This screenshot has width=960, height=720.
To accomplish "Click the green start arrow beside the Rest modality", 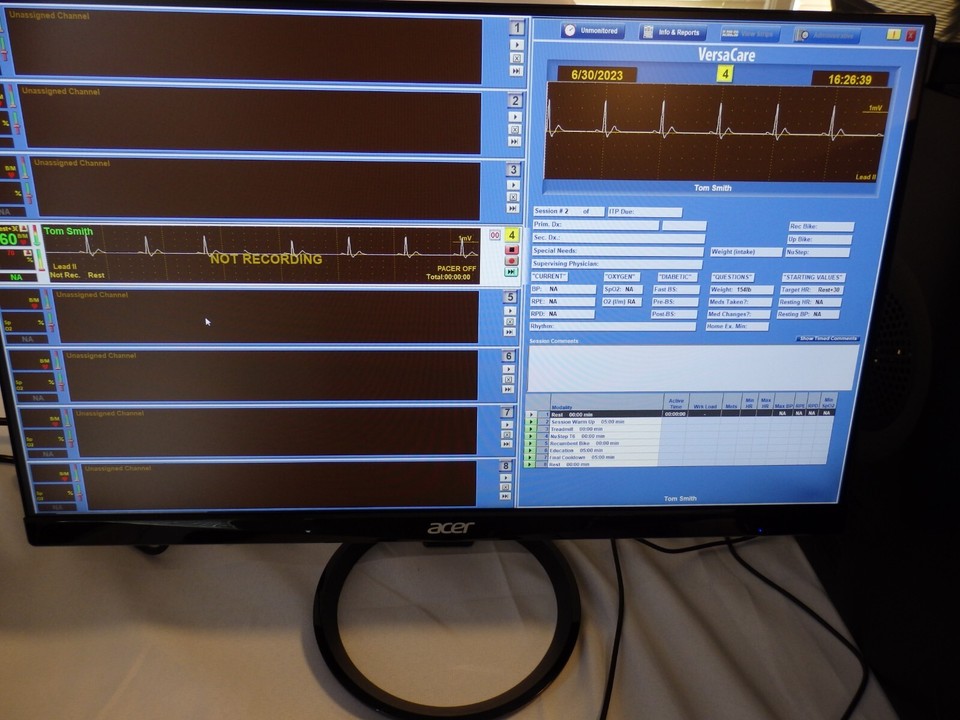I will (532, 412).
